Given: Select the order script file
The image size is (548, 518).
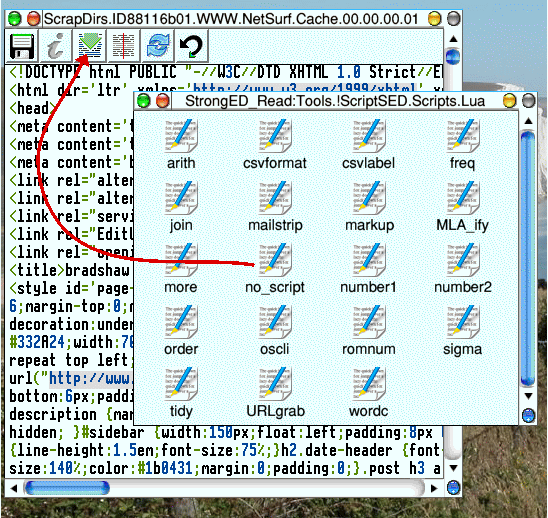Looking at the screenshot, I should (x=181, y=331).
